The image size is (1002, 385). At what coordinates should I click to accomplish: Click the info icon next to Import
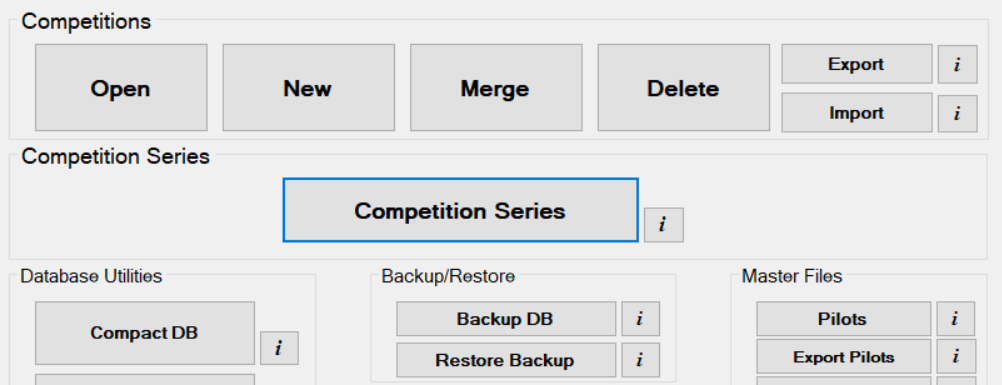[x=957, y=114]
